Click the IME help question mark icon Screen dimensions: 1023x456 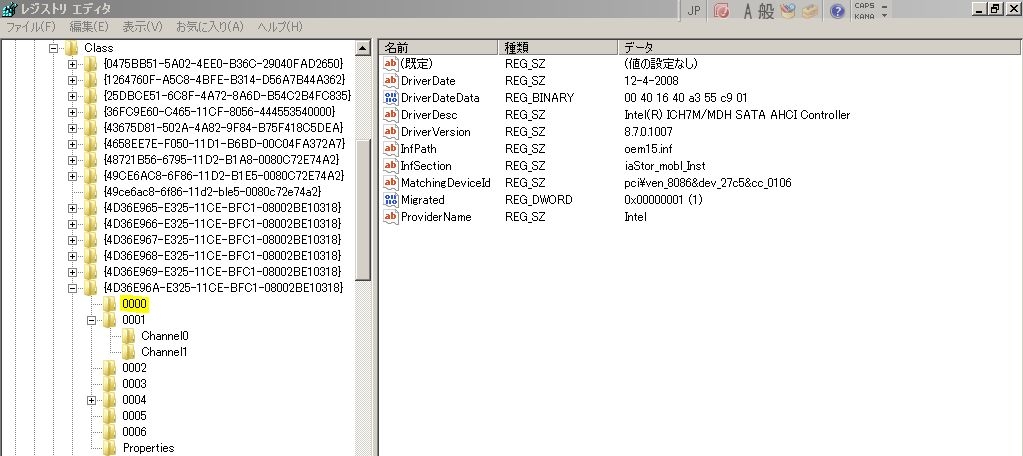click(837, 11)
